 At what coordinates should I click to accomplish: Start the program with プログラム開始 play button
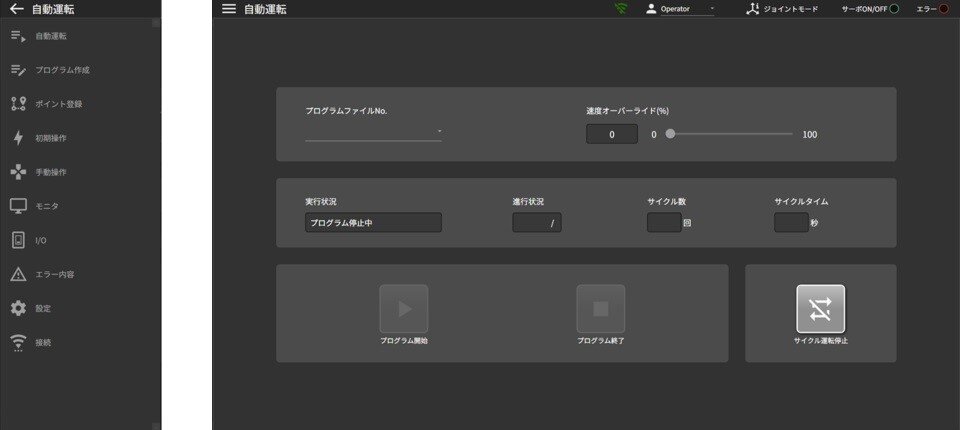tap(404, 309)
